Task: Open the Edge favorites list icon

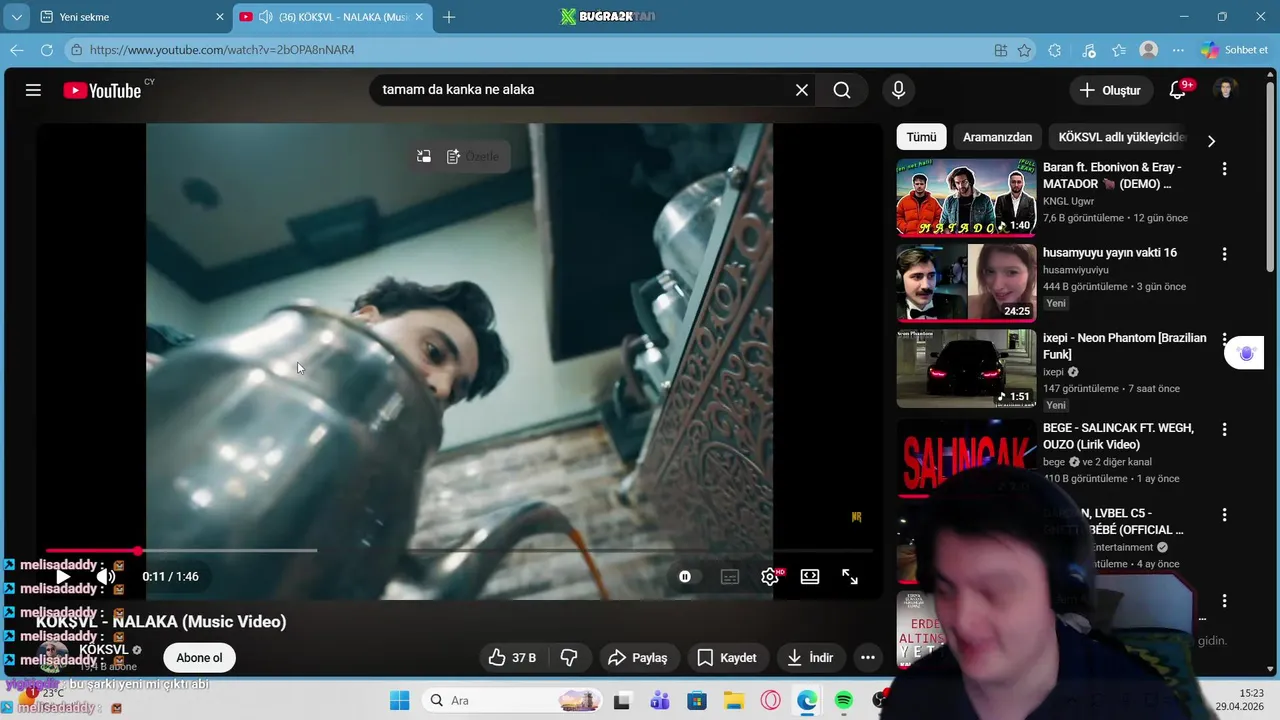Action: [x=1119, y=50]
